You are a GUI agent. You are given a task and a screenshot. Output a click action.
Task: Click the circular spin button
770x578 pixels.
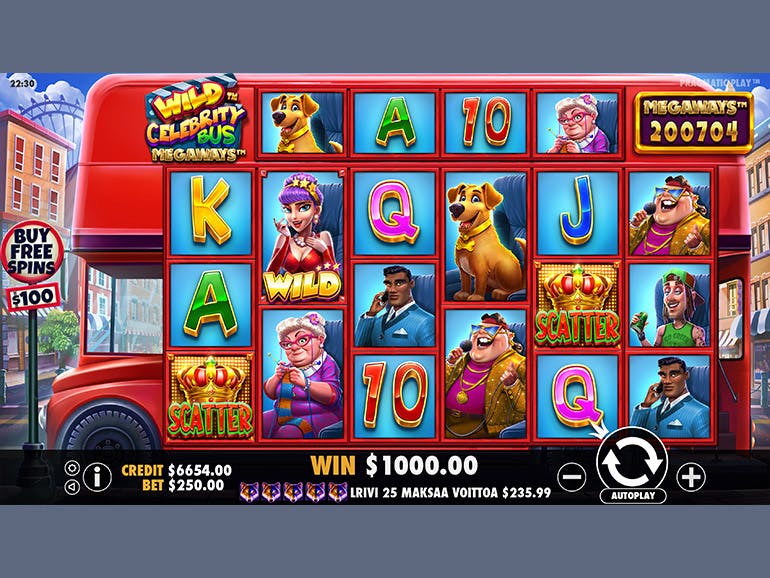tap(632, 463)
